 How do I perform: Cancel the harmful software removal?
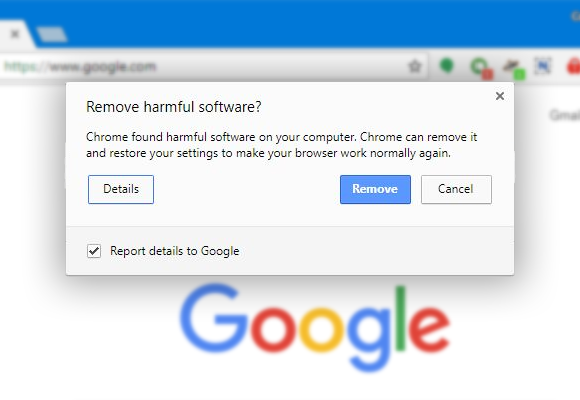click(x=456, y=189)
